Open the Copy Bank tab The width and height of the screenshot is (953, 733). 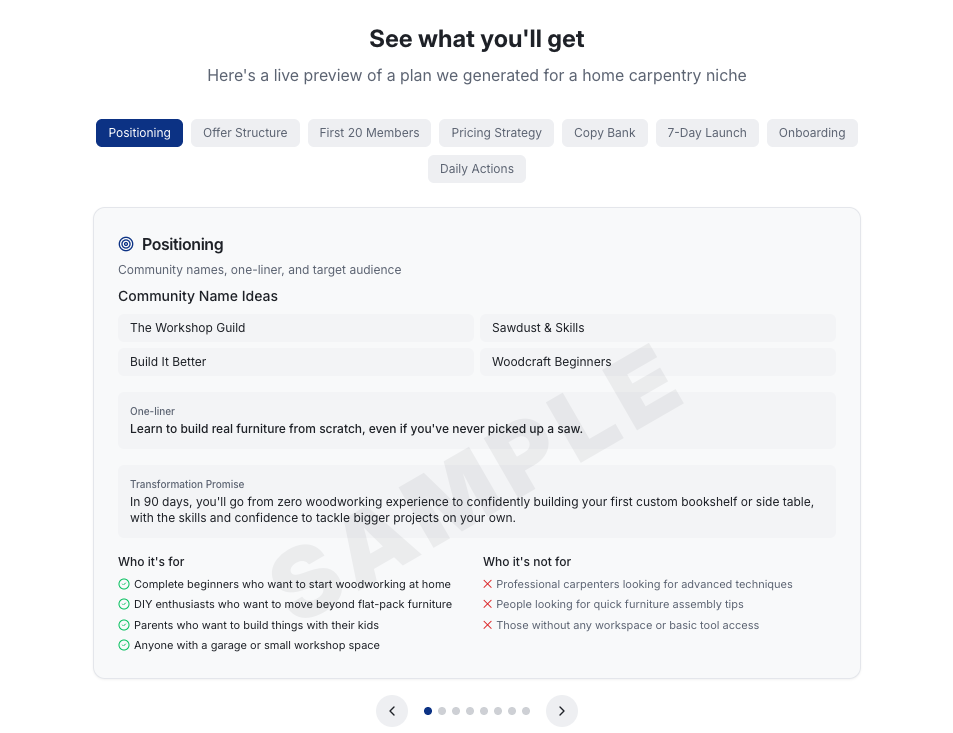[x=605, y=133]
